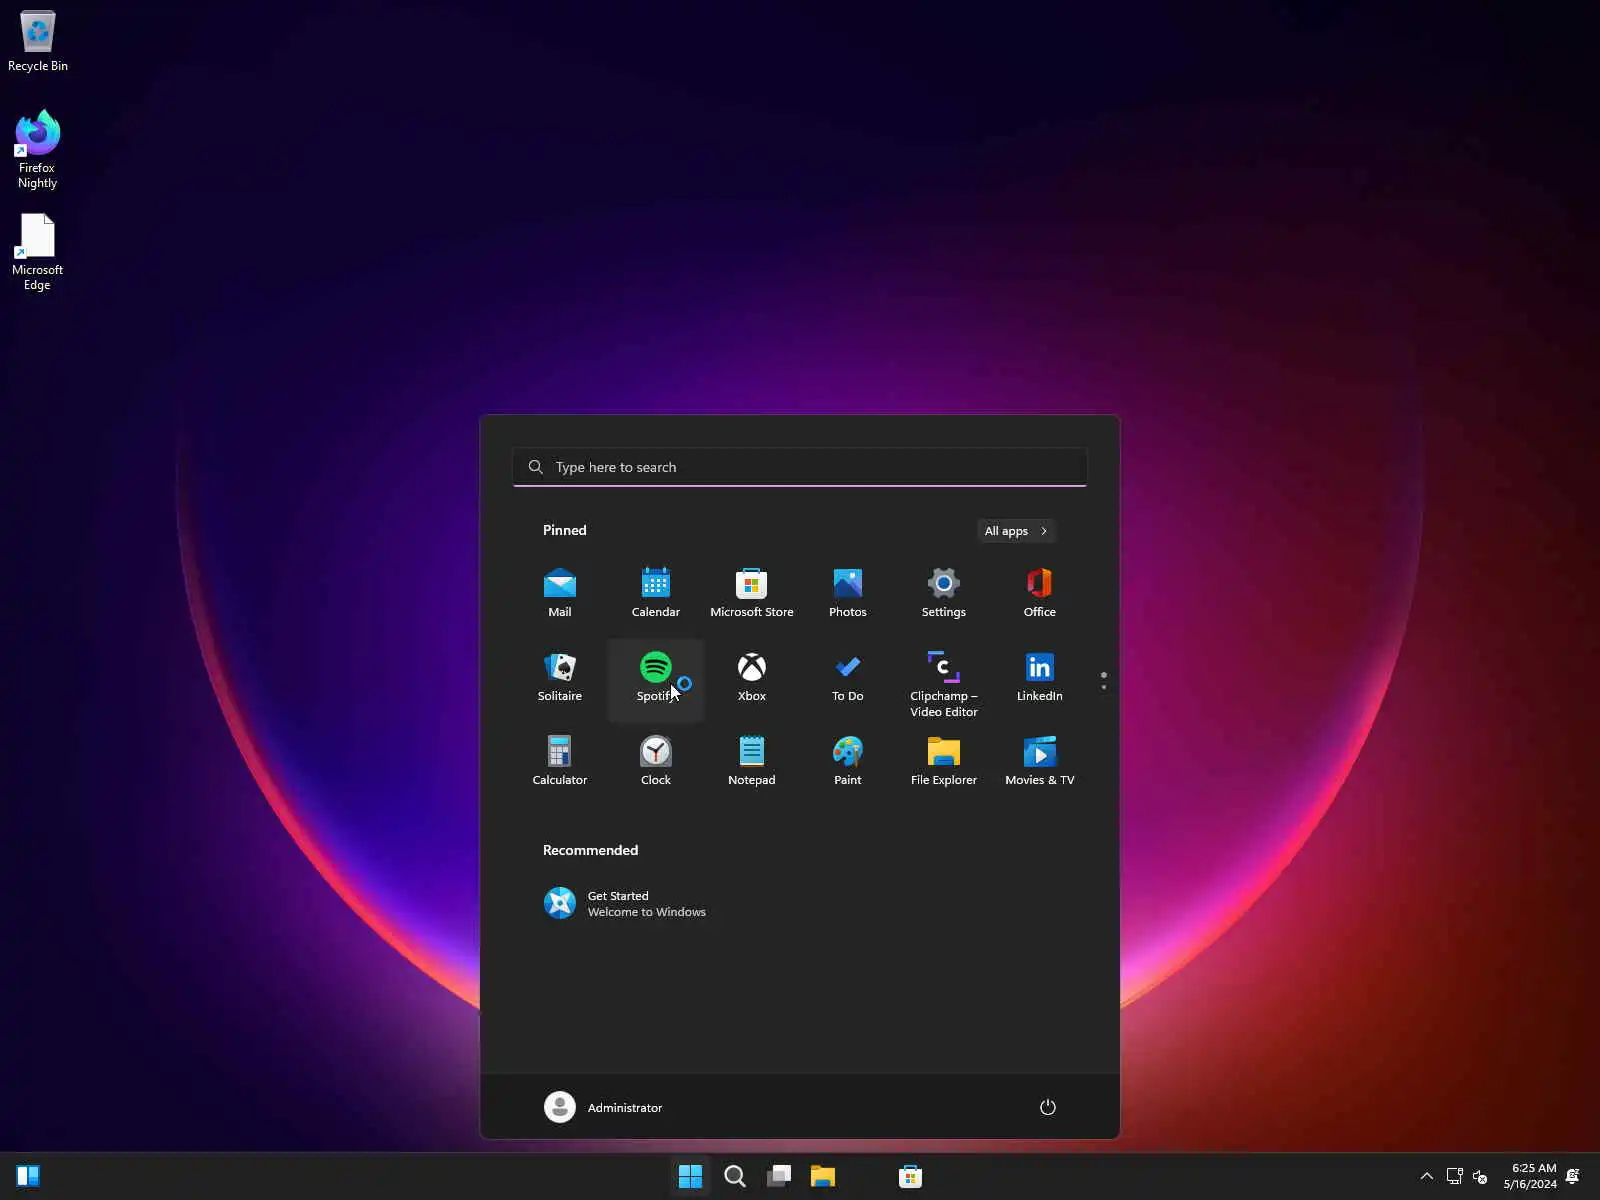Open the clock showing 6:25 AM

tap(1530, 1176)
